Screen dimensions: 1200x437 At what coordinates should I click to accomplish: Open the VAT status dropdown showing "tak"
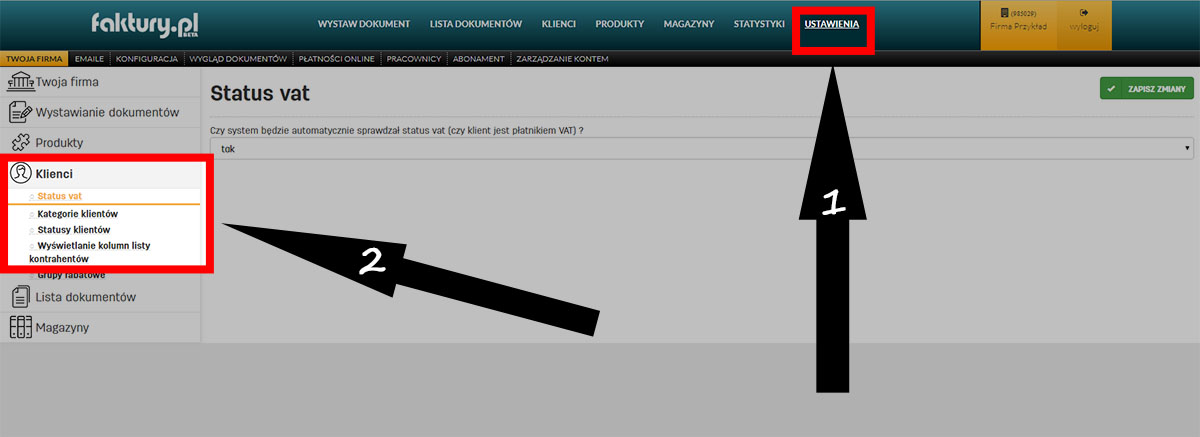pyautogui.click(x=702, y=148)
